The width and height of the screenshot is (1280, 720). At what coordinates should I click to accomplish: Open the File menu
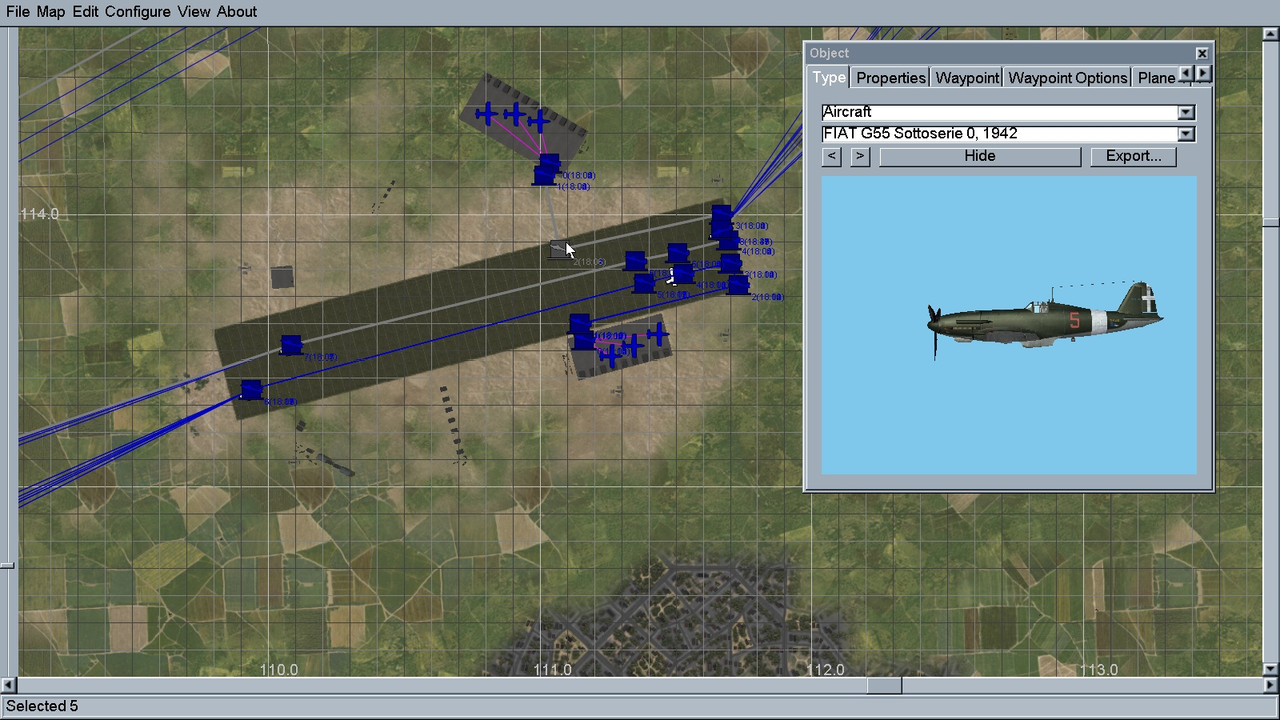pyautogui.click(x=18, y=12)
